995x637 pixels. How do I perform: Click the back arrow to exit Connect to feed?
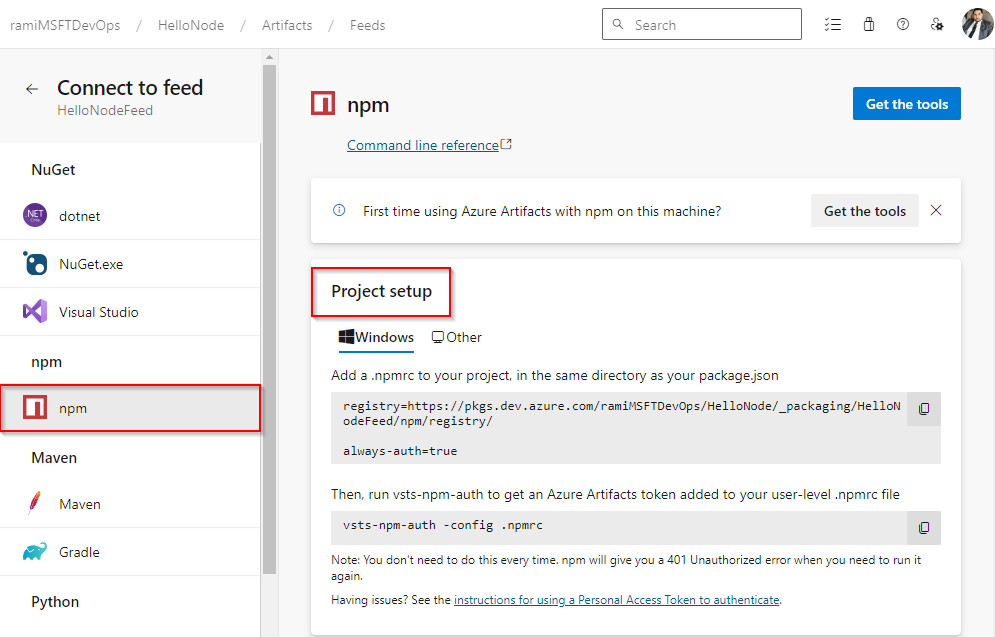[31, 88]
